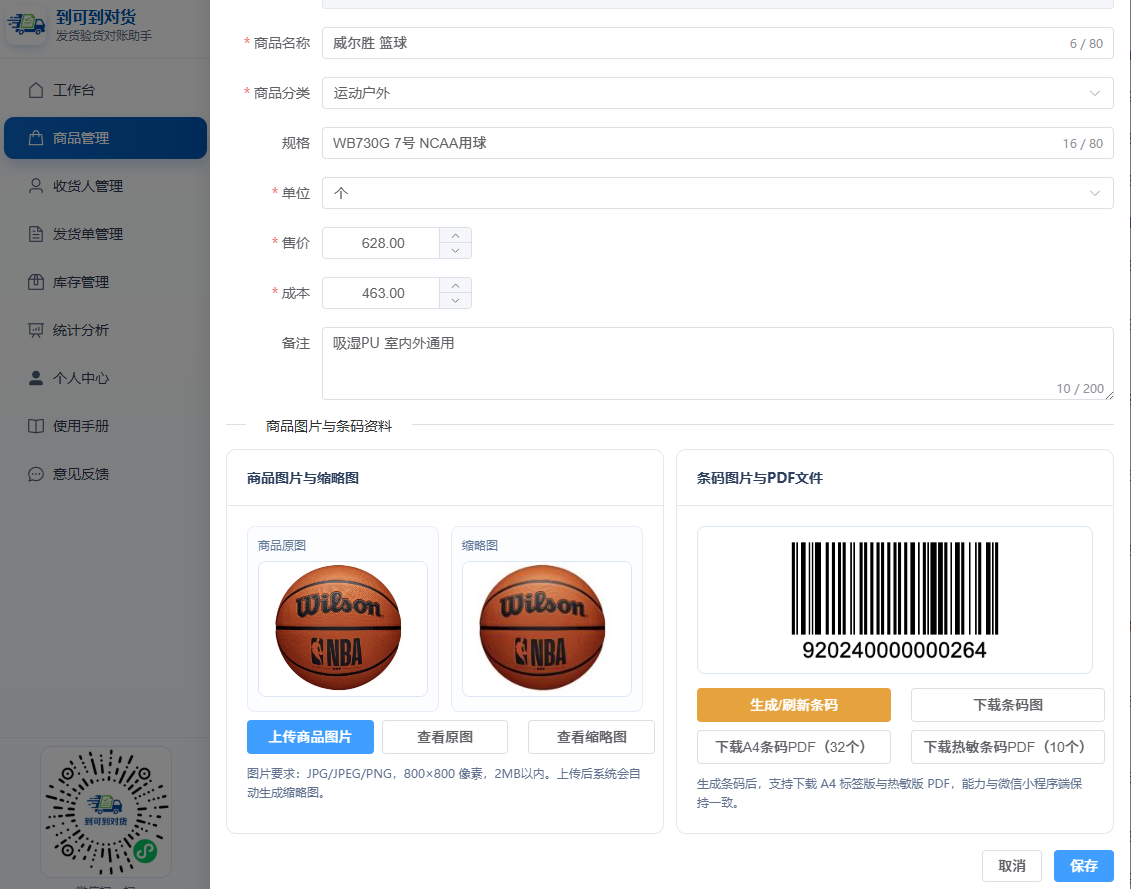Click the 统计分析 chart icon
1131x889 pixels.
click(x=35, y=330)
